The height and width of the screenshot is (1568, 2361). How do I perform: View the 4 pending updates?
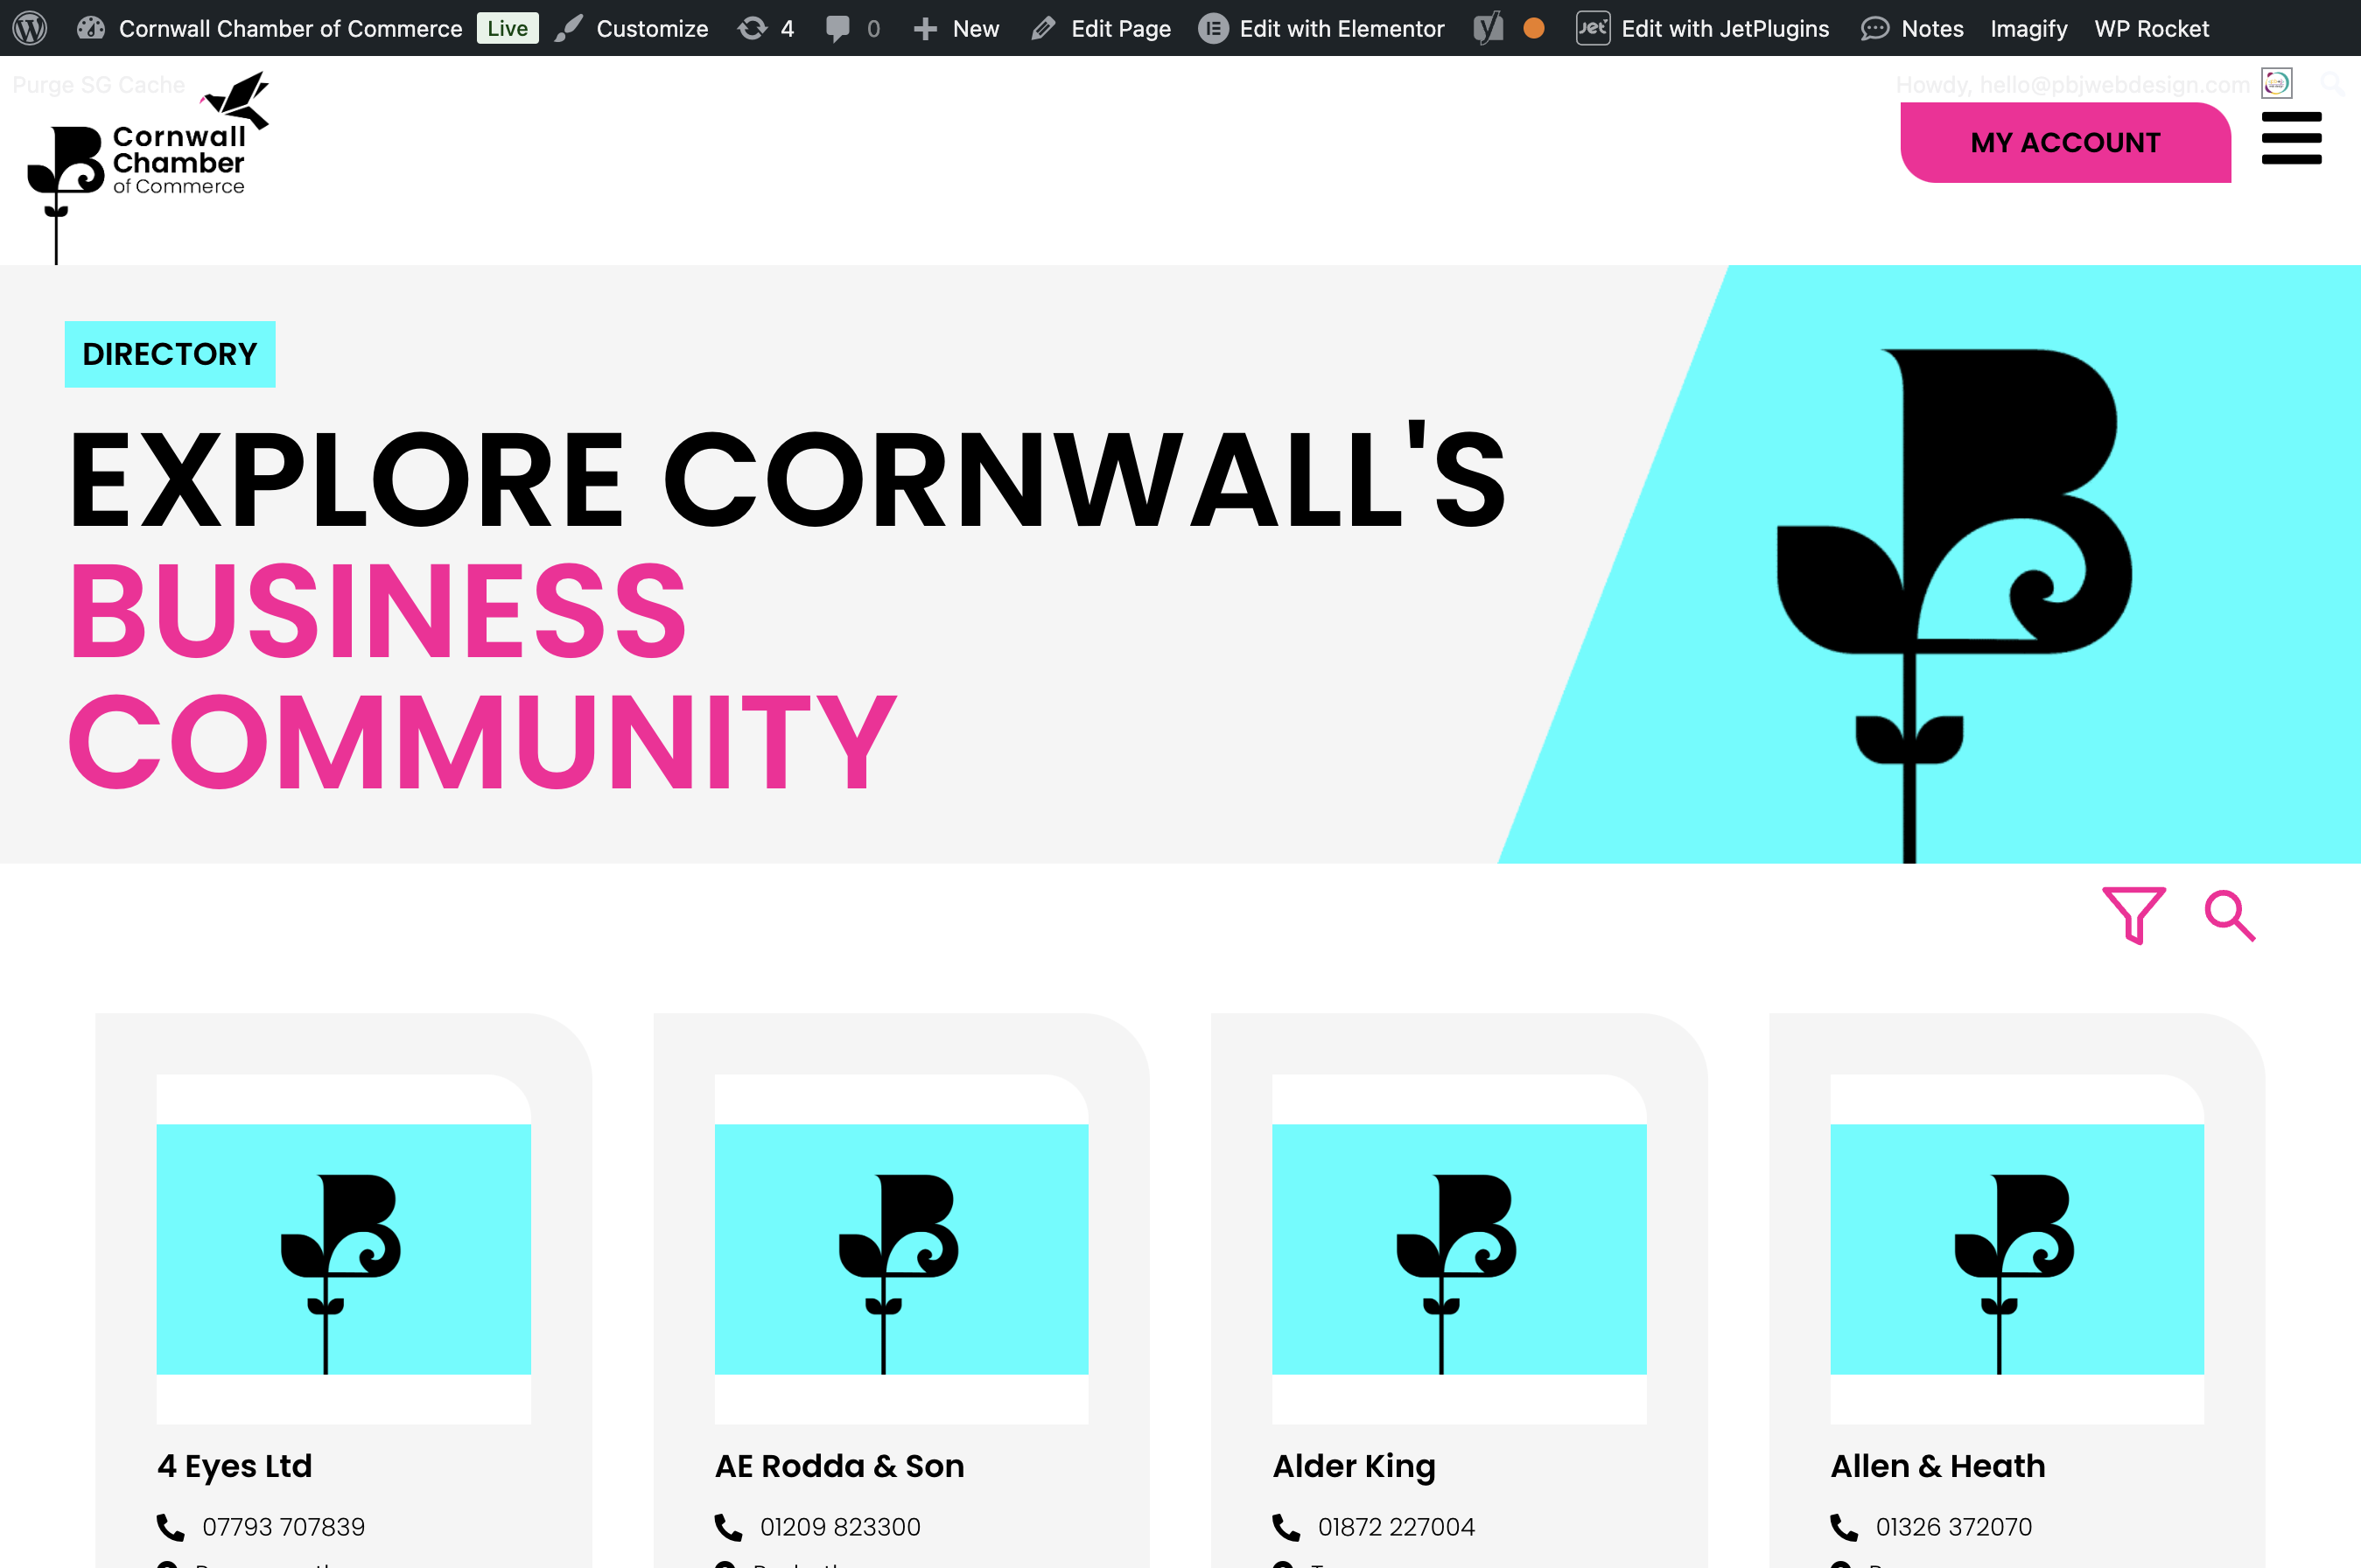[x=766, y=28]
